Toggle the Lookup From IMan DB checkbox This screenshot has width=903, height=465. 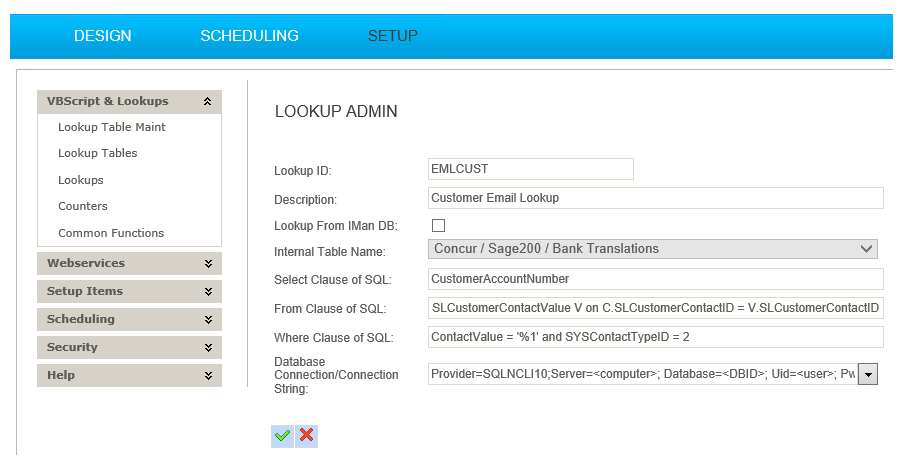coord(438,225)
